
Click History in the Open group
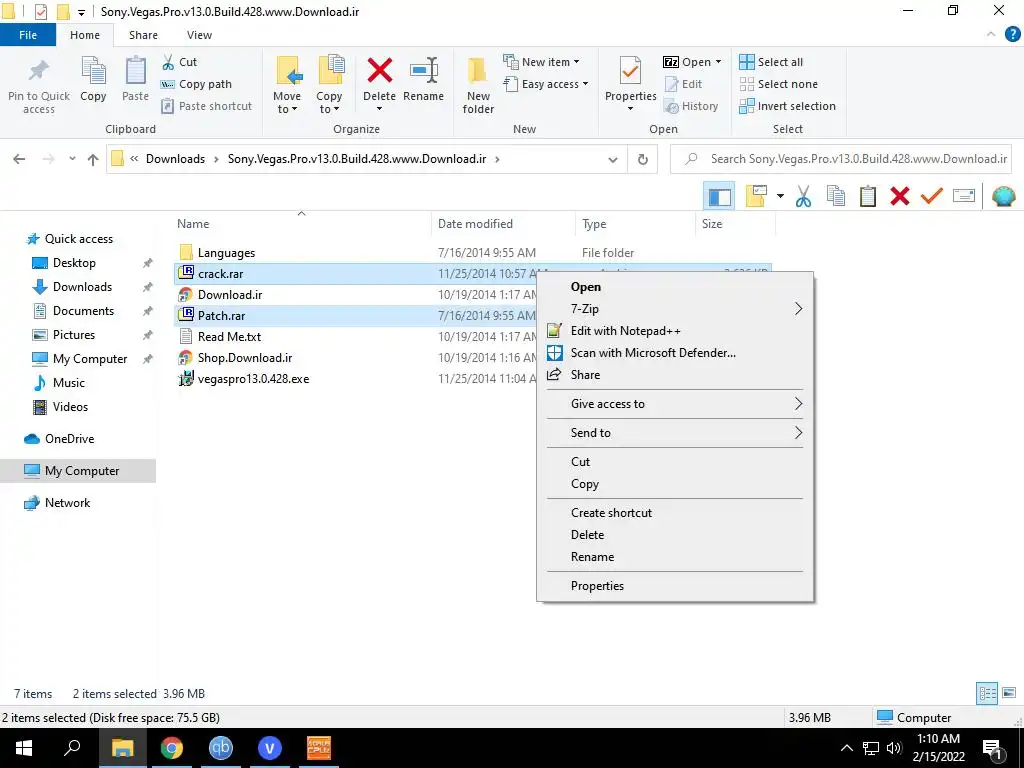coord(691,106)
